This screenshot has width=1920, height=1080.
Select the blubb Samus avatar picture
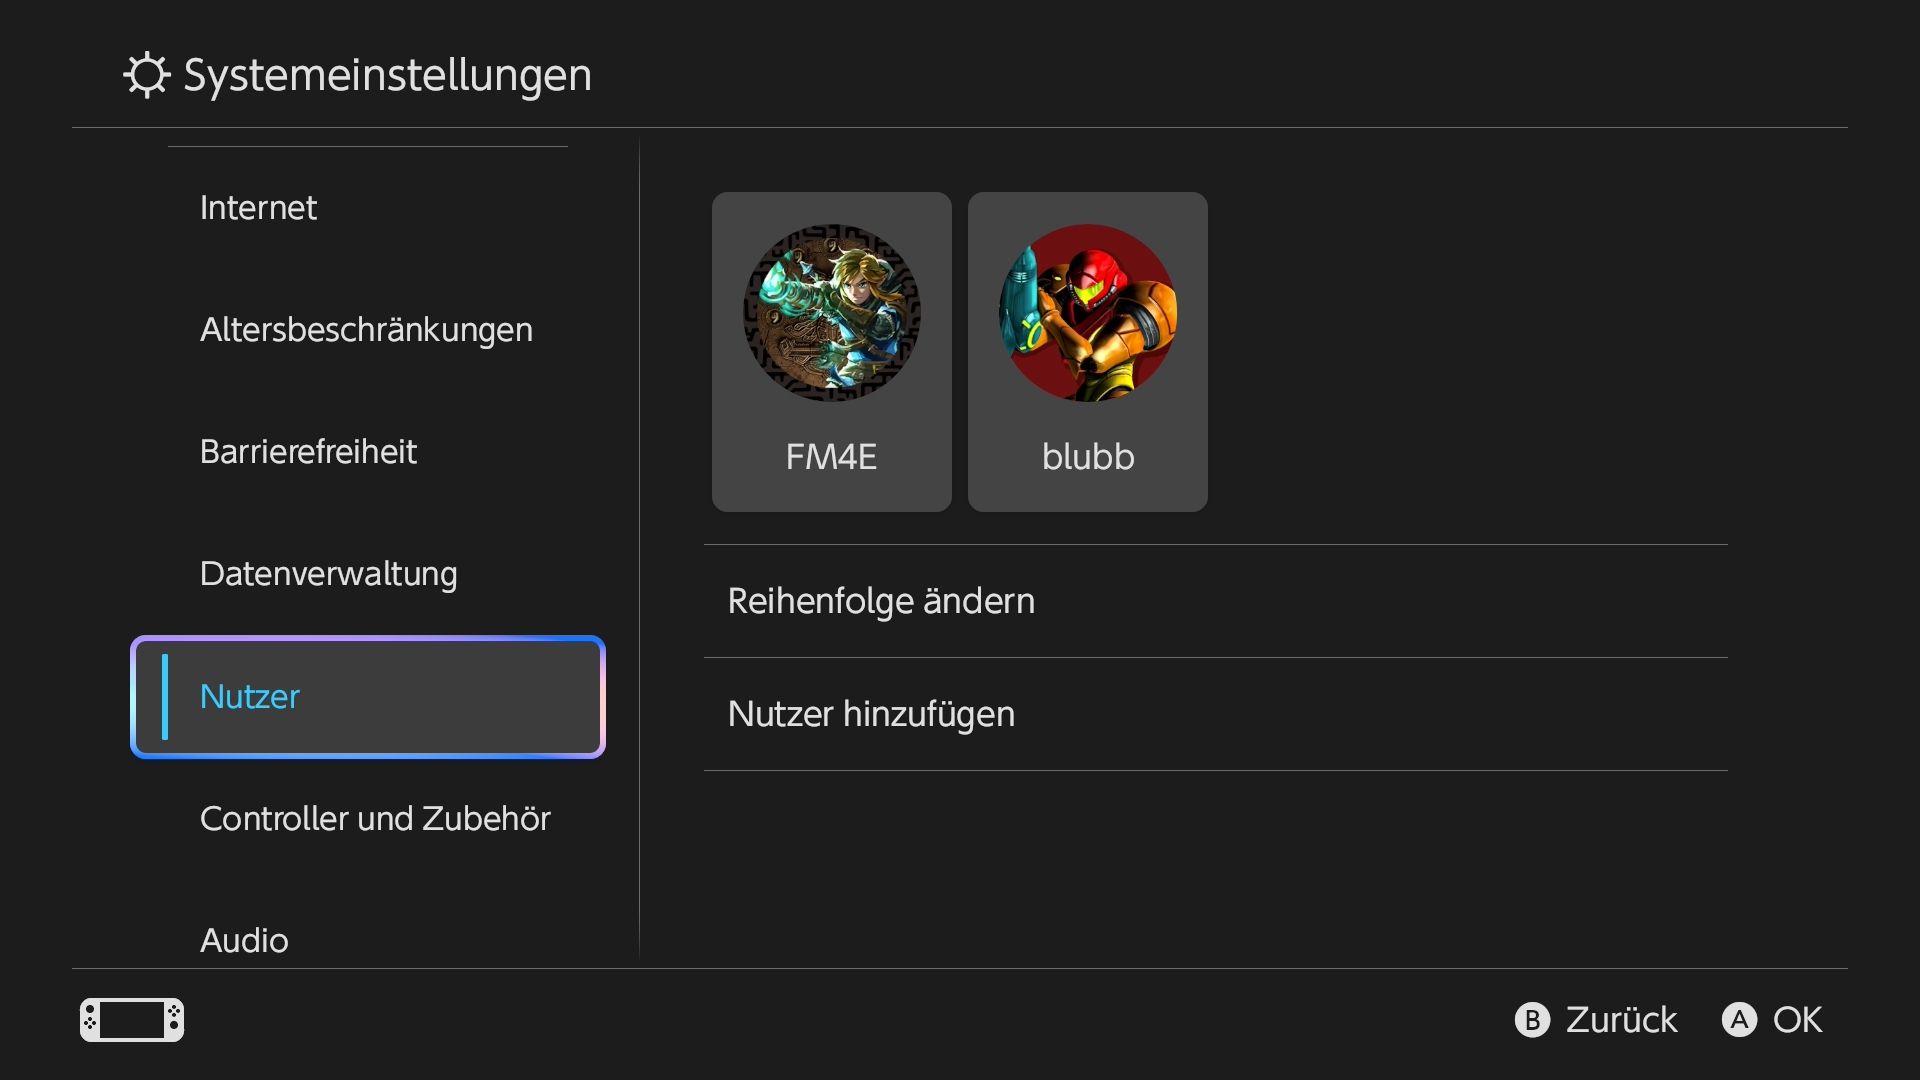(x=1088, y=313)
